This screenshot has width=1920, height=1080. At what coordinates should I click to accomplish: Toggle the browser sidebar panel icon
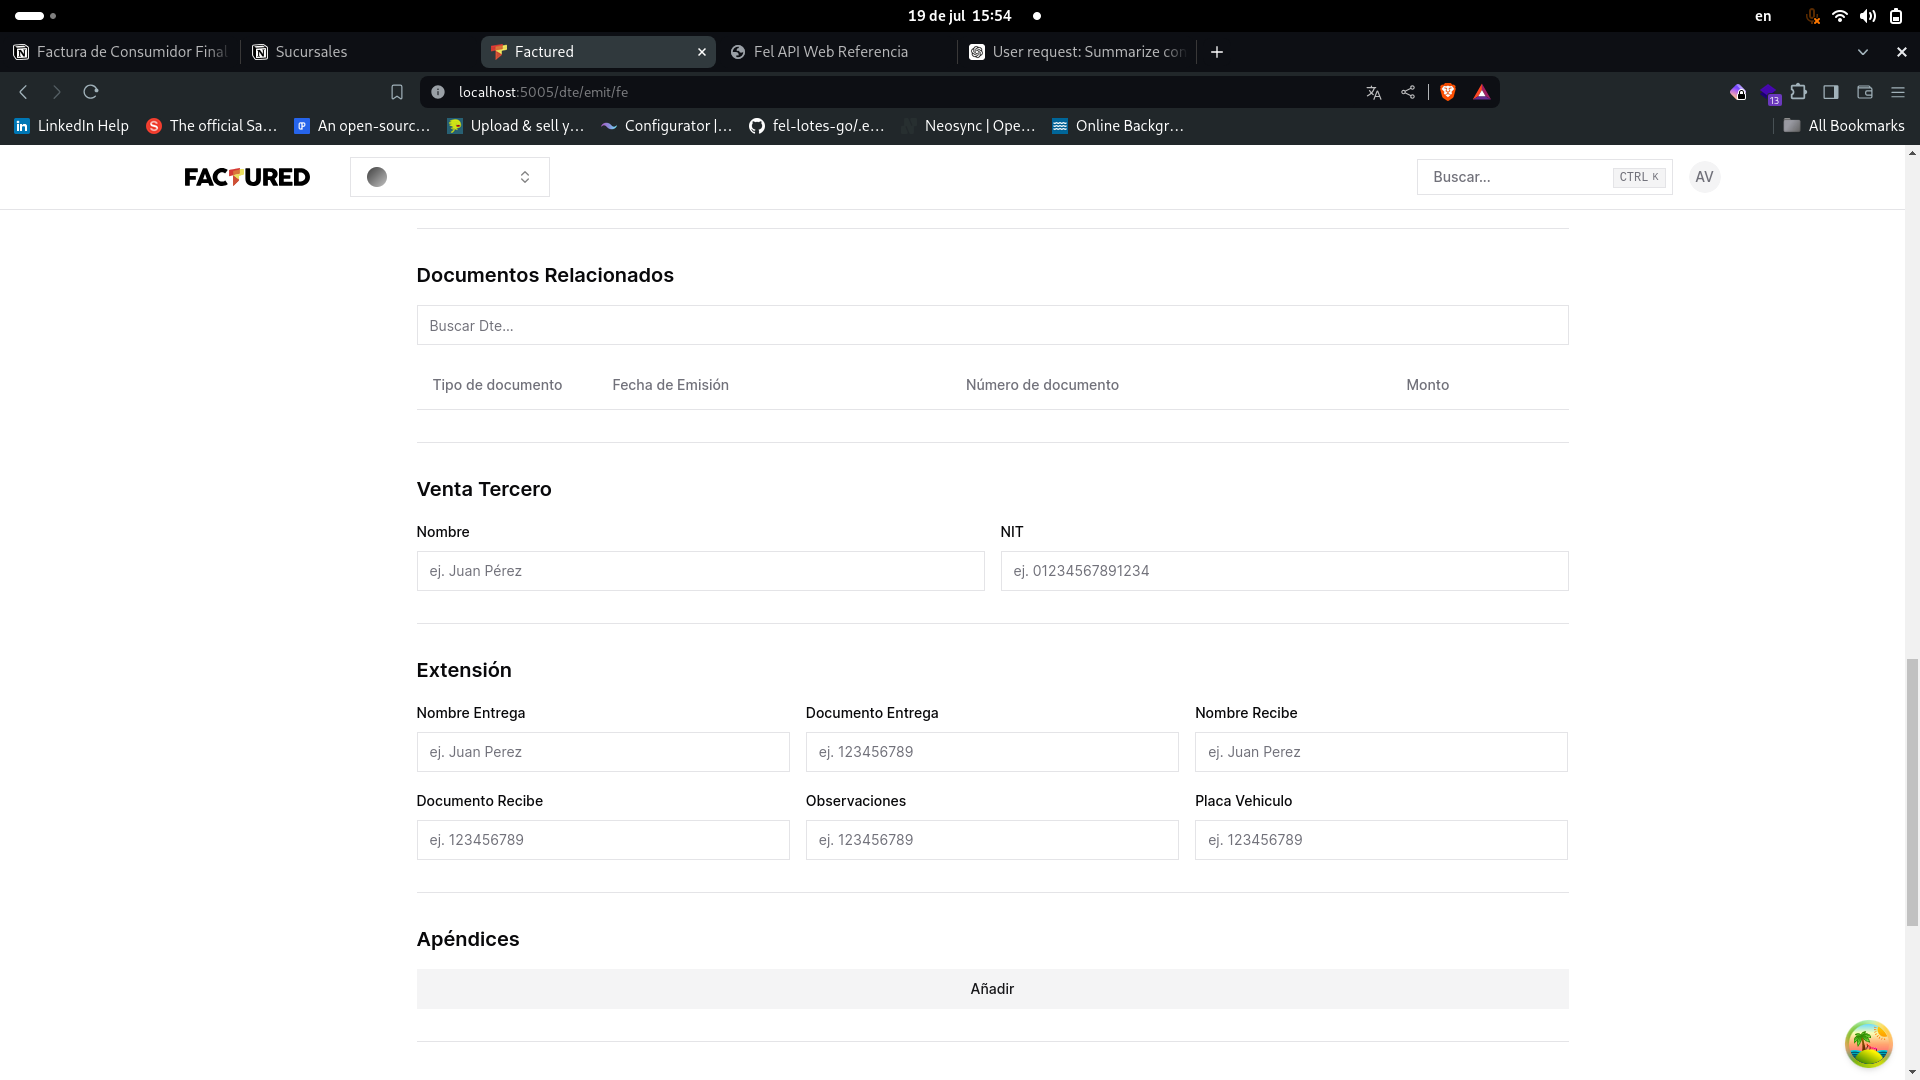coord(1831,92)
